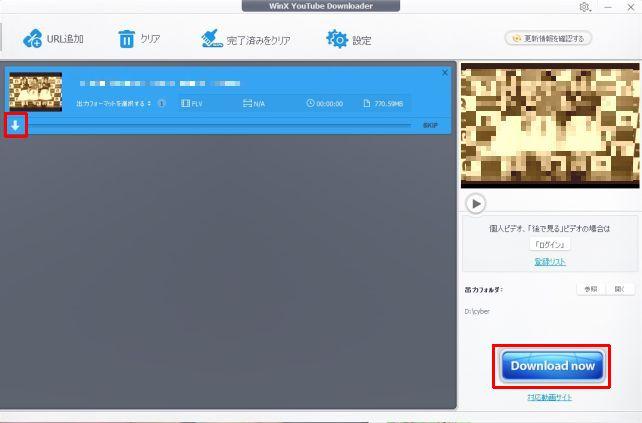Click the FLV format film icon
The height and width of the screenshot is (423, 642).
pos(185,104)
